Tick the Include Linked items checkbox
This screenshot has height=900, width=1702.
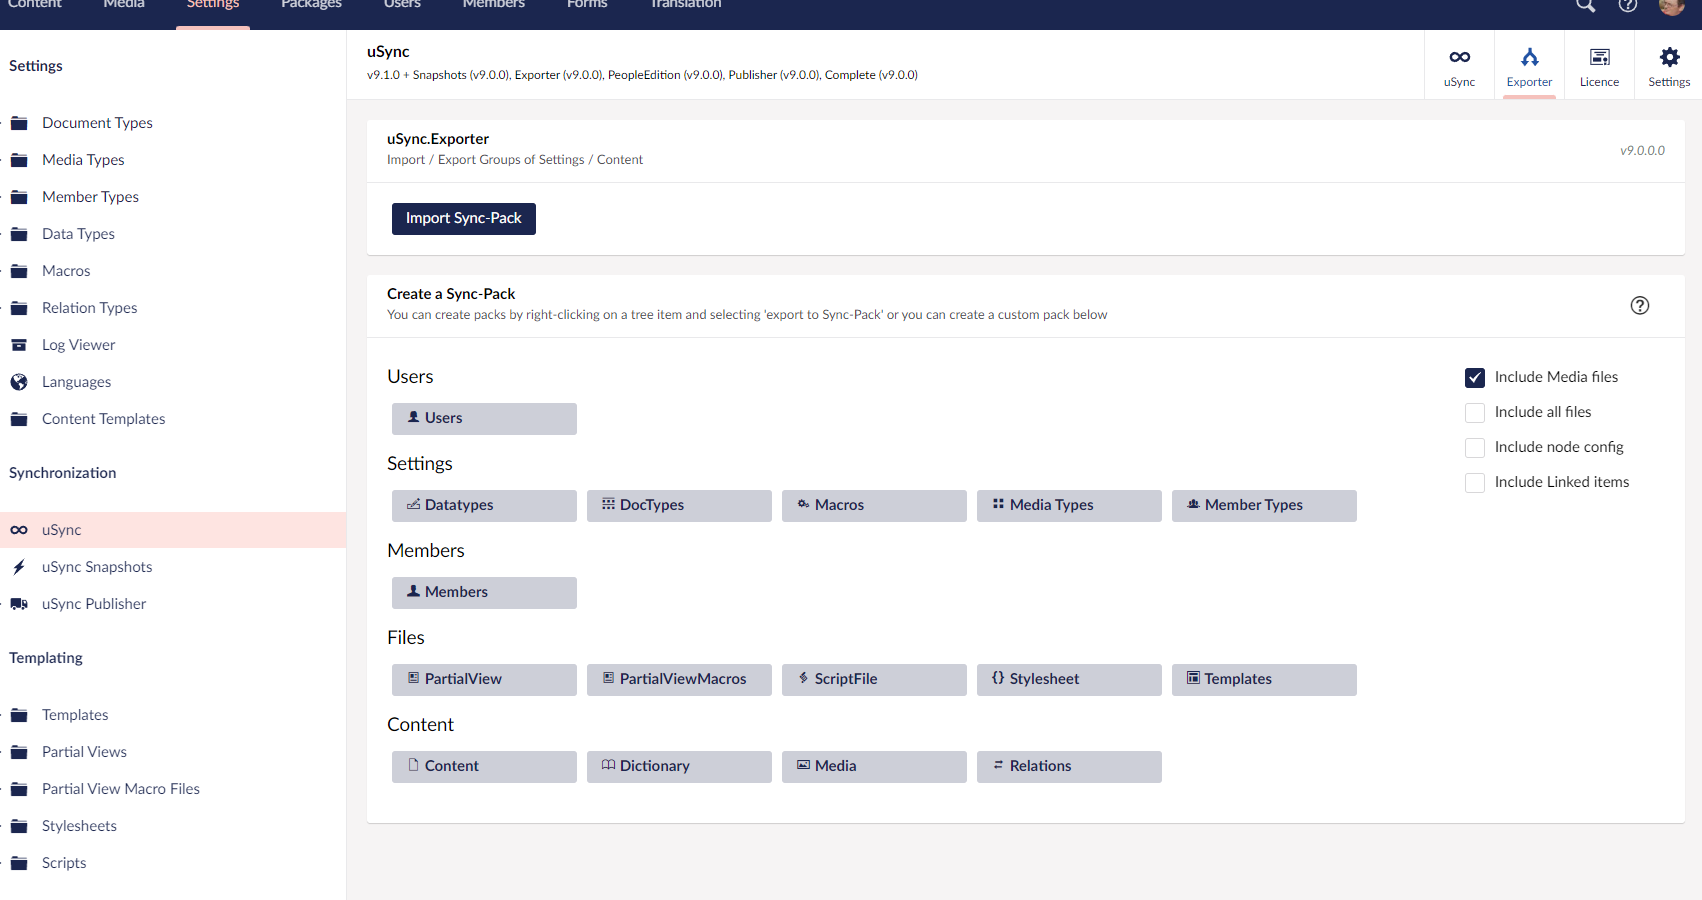point(1475,483)
